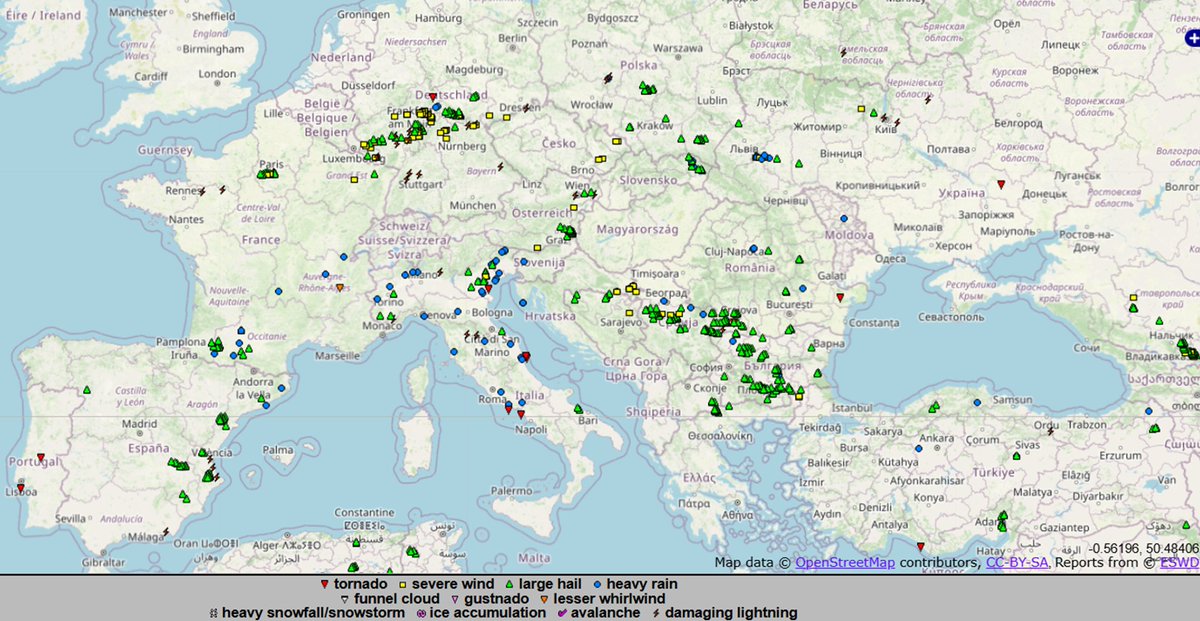The height and width of the screenshot is (621, 1200).
Task: Click the tornado marker near Napoli
Action: coord(521,415)
